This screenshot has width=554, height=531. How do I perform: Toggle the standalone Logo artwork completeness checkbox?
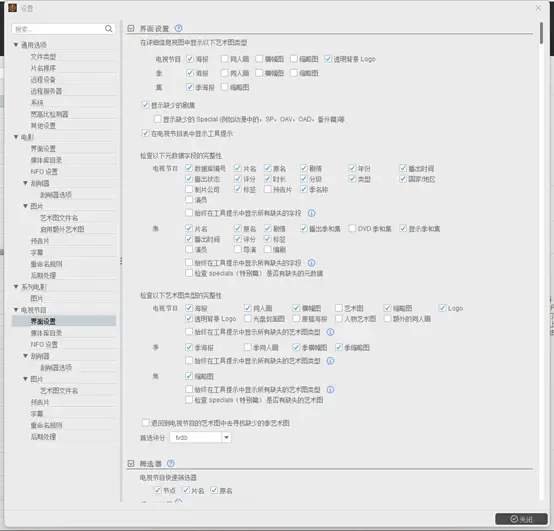tap(442, 308)
